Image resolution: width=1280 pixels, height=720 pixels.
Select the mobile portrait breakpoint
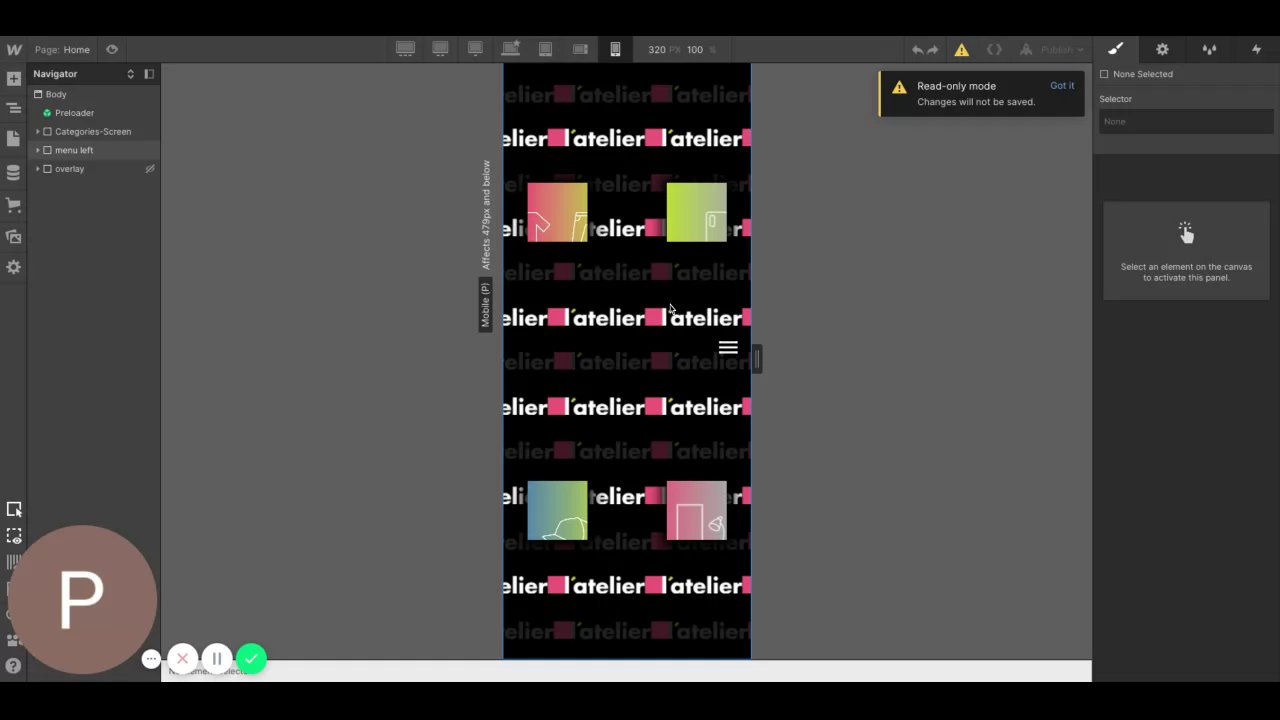(615, 49)
